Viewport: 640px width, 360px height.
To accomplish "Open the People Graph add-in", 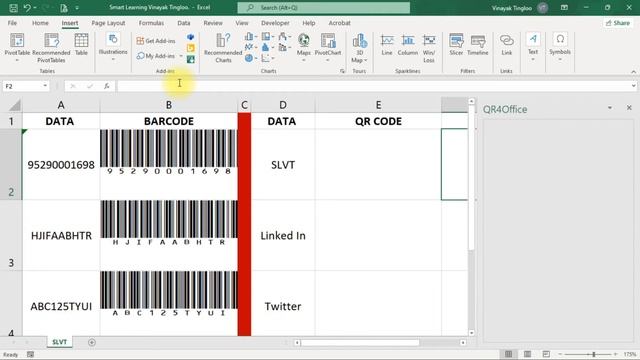I will [191, 59].
